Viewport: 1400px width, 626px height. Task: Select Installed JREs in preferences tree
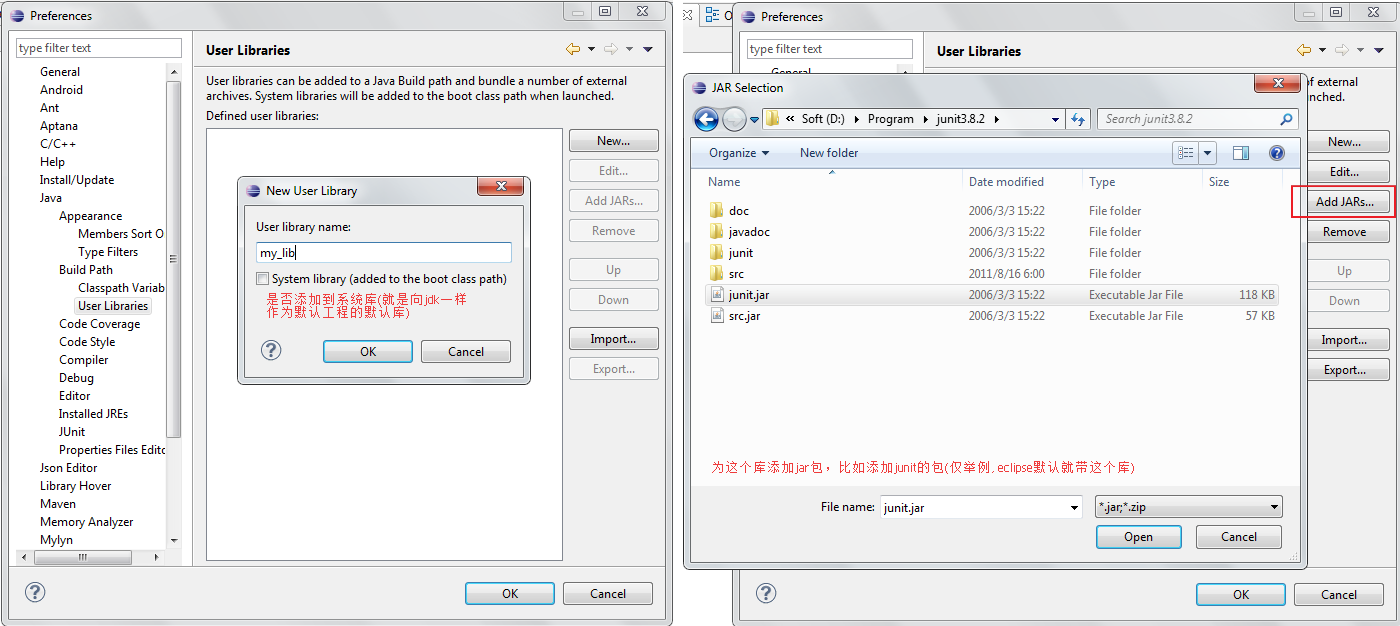[93, 414]
